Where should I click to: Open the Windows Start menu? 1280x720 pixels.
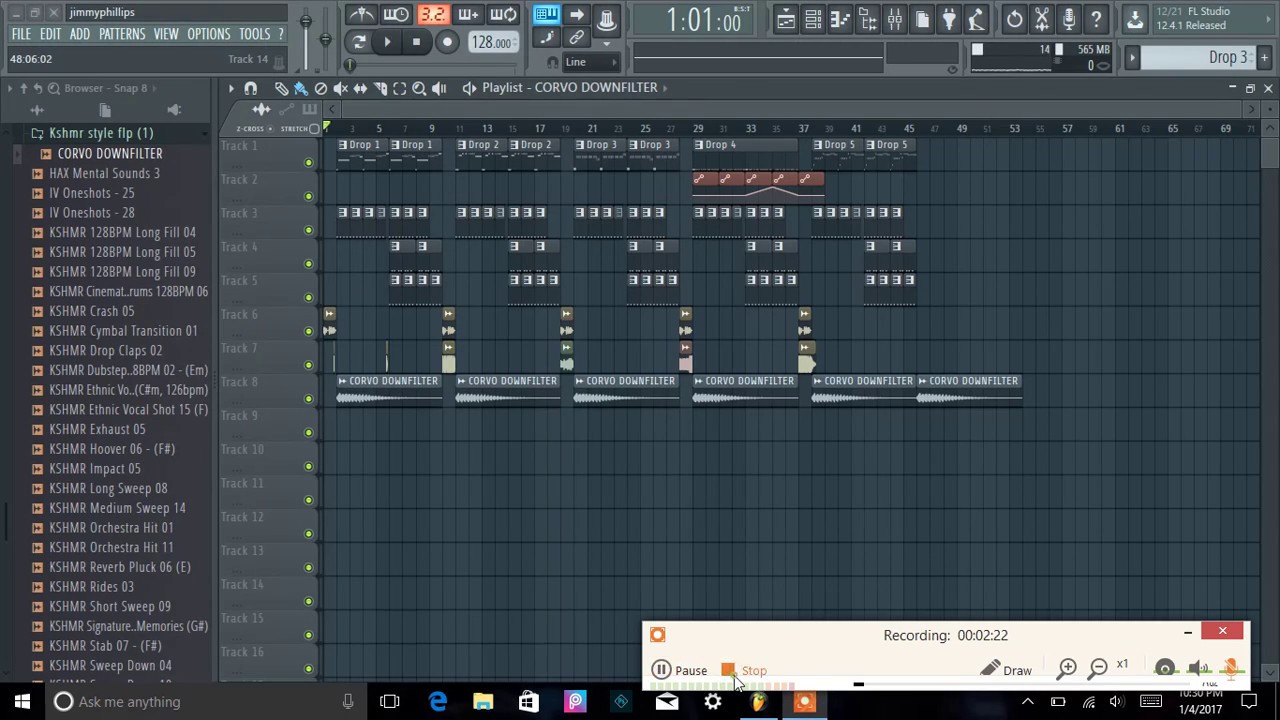point(22,702)
